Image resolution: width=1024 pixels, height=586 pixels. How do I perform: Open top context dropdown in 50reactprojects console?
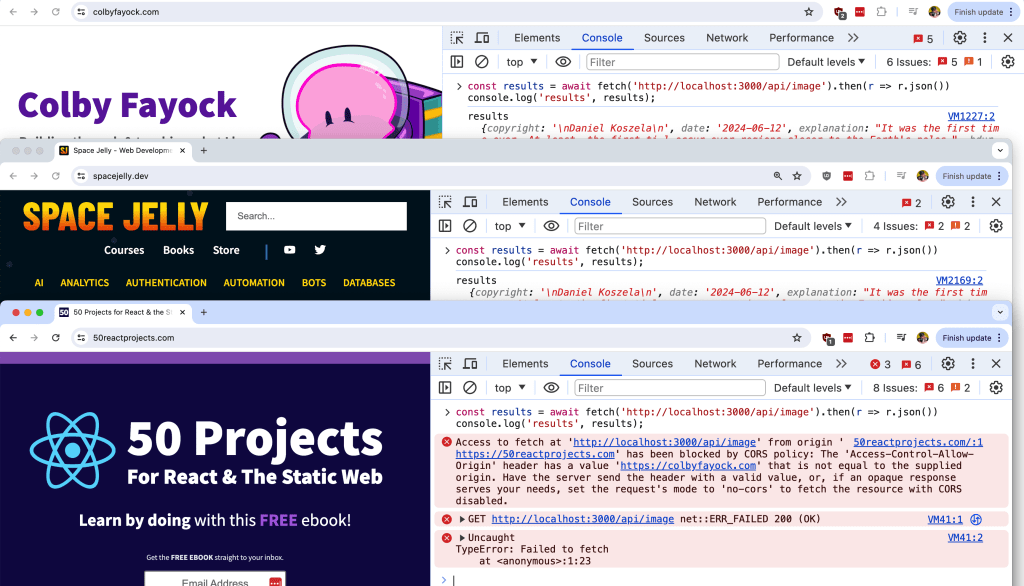click(510, 388)
